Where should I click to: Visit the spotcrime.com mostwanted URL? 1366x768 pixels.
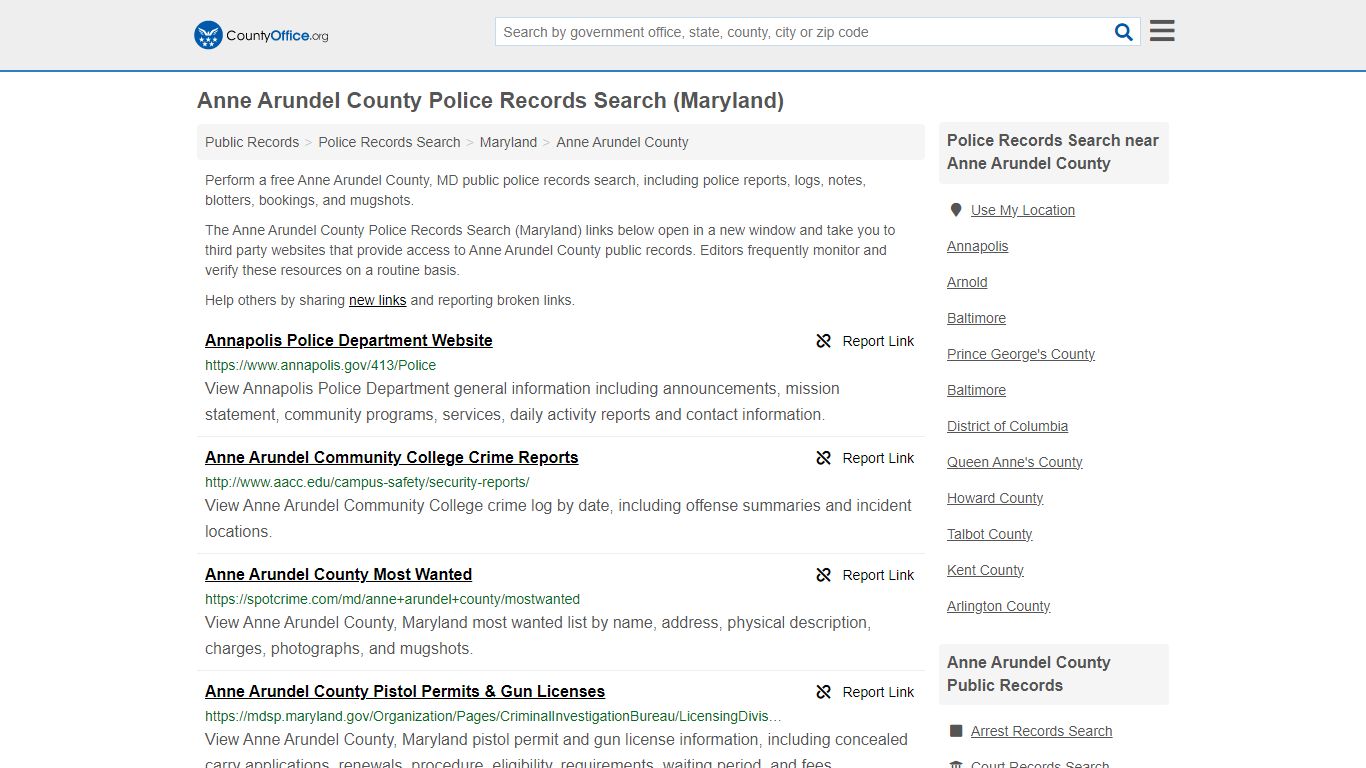[x=392, y=599]
